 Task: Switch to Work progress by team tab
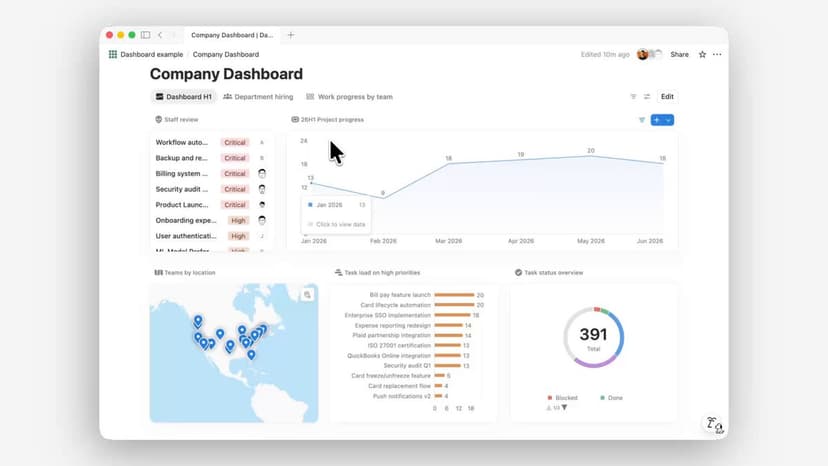350,97
